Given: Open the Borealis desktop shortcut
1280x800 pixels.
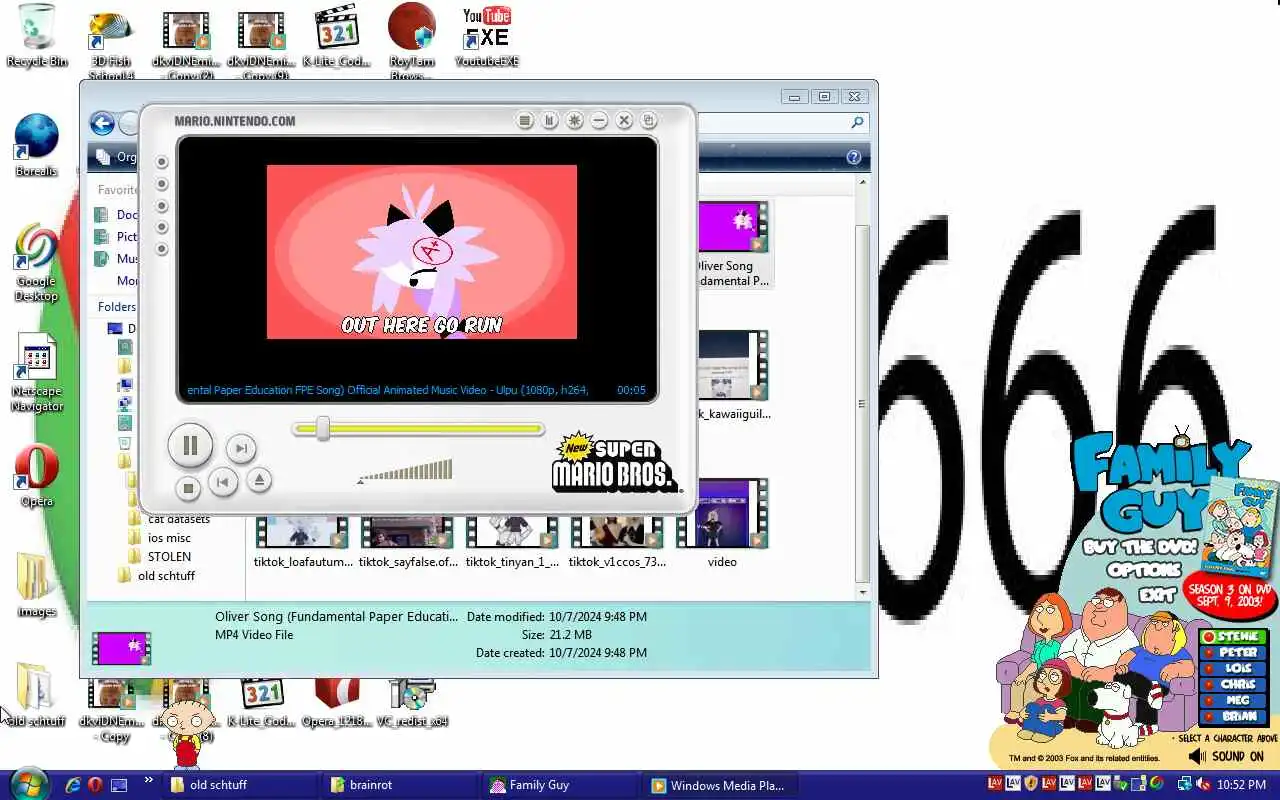Looking at the screenshot, I should 37,145.
